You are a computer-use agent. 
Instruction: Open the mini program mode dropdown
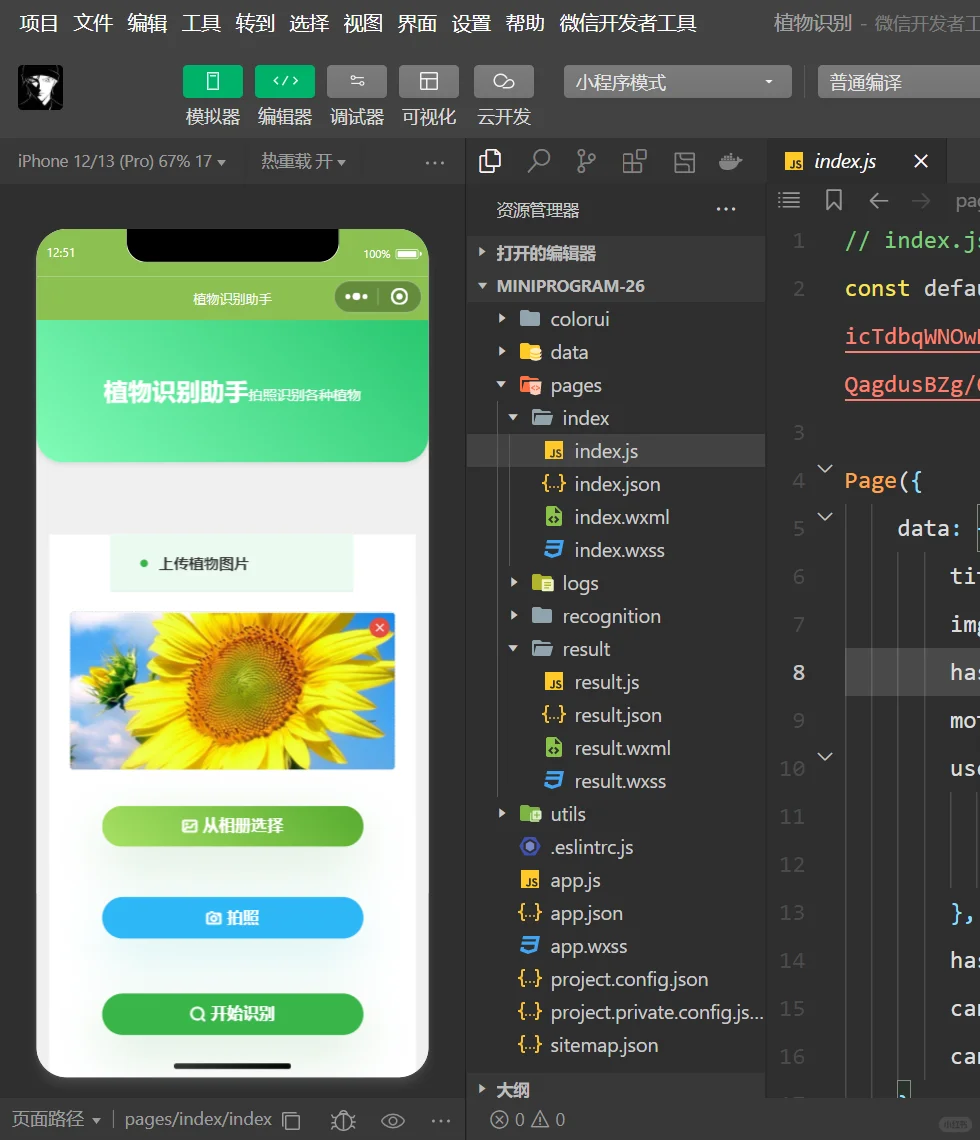tap(678, 81)
